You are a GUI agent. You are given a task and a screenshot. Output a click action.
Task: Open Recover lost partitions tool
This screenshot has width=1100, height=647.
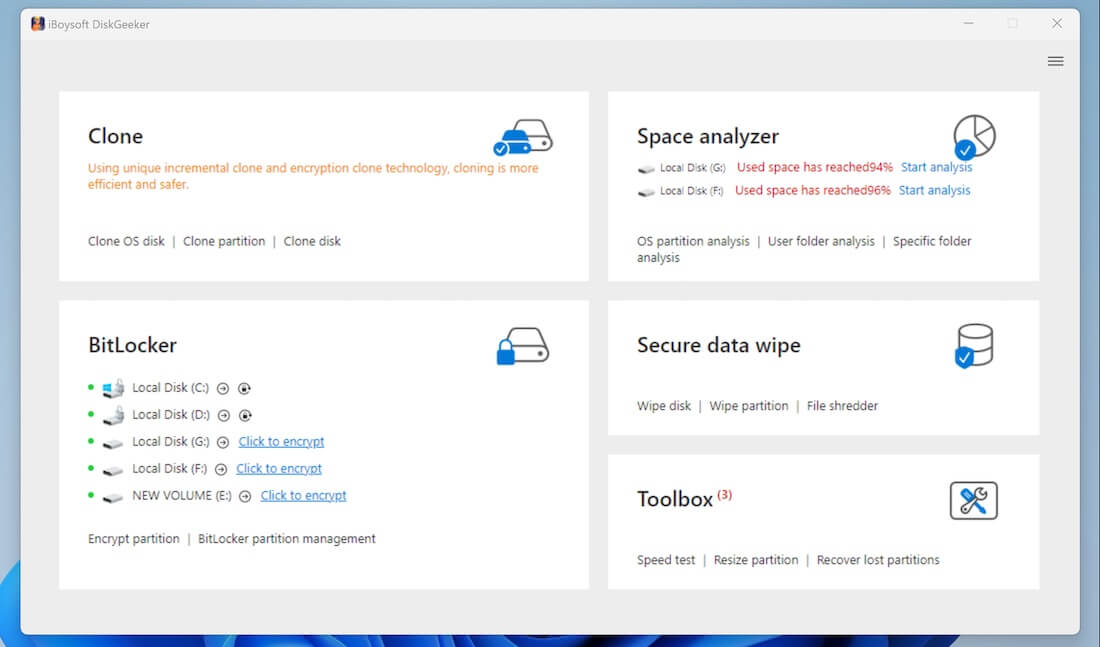tap(878, 560)
